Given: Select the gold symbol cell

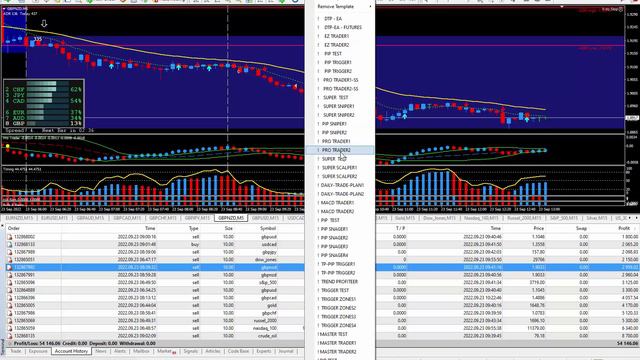Looking at the screenshot, I should pos(271,305).
